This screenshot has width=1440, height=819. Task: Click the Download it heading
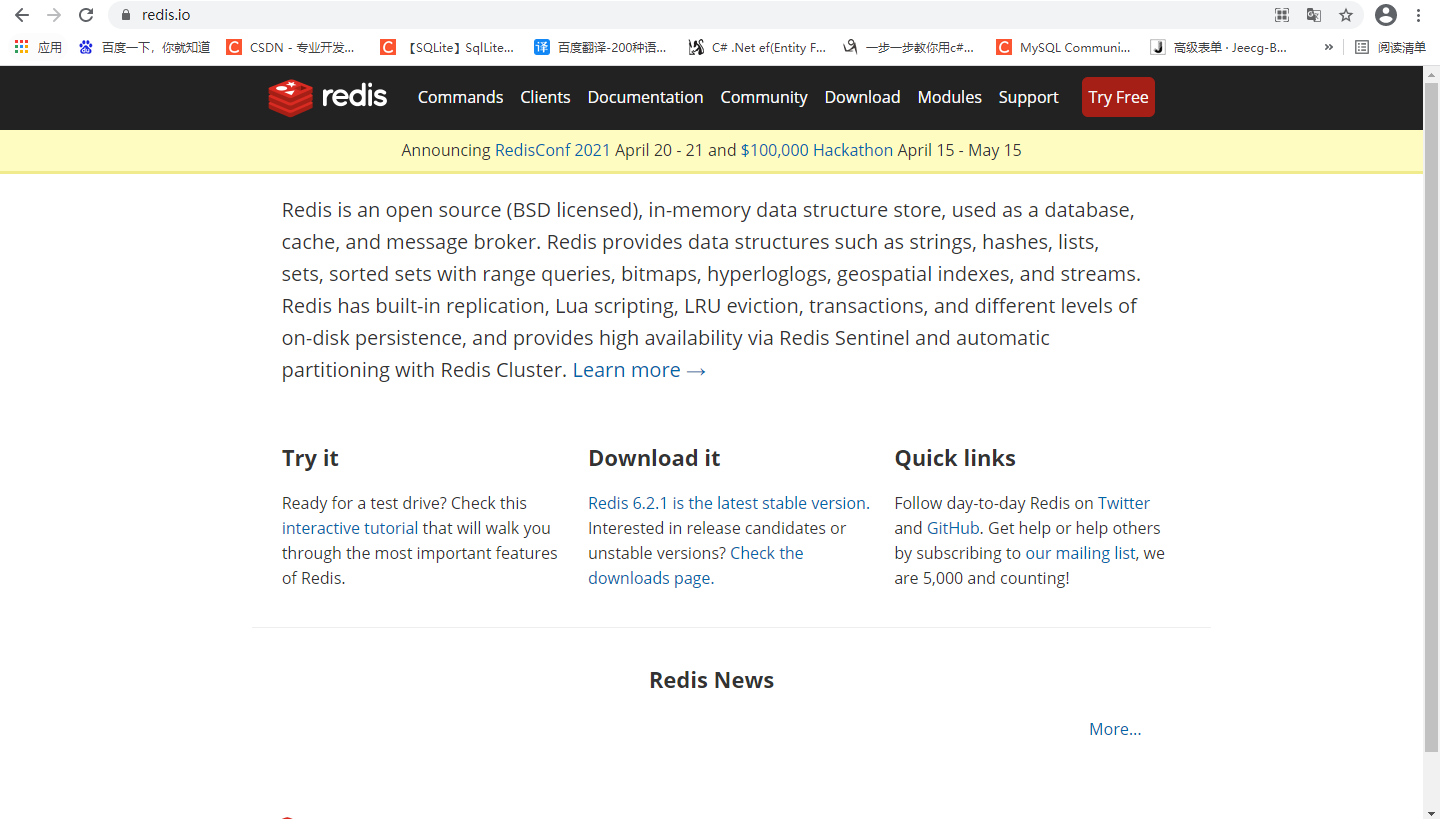click(x=654, y=458)
